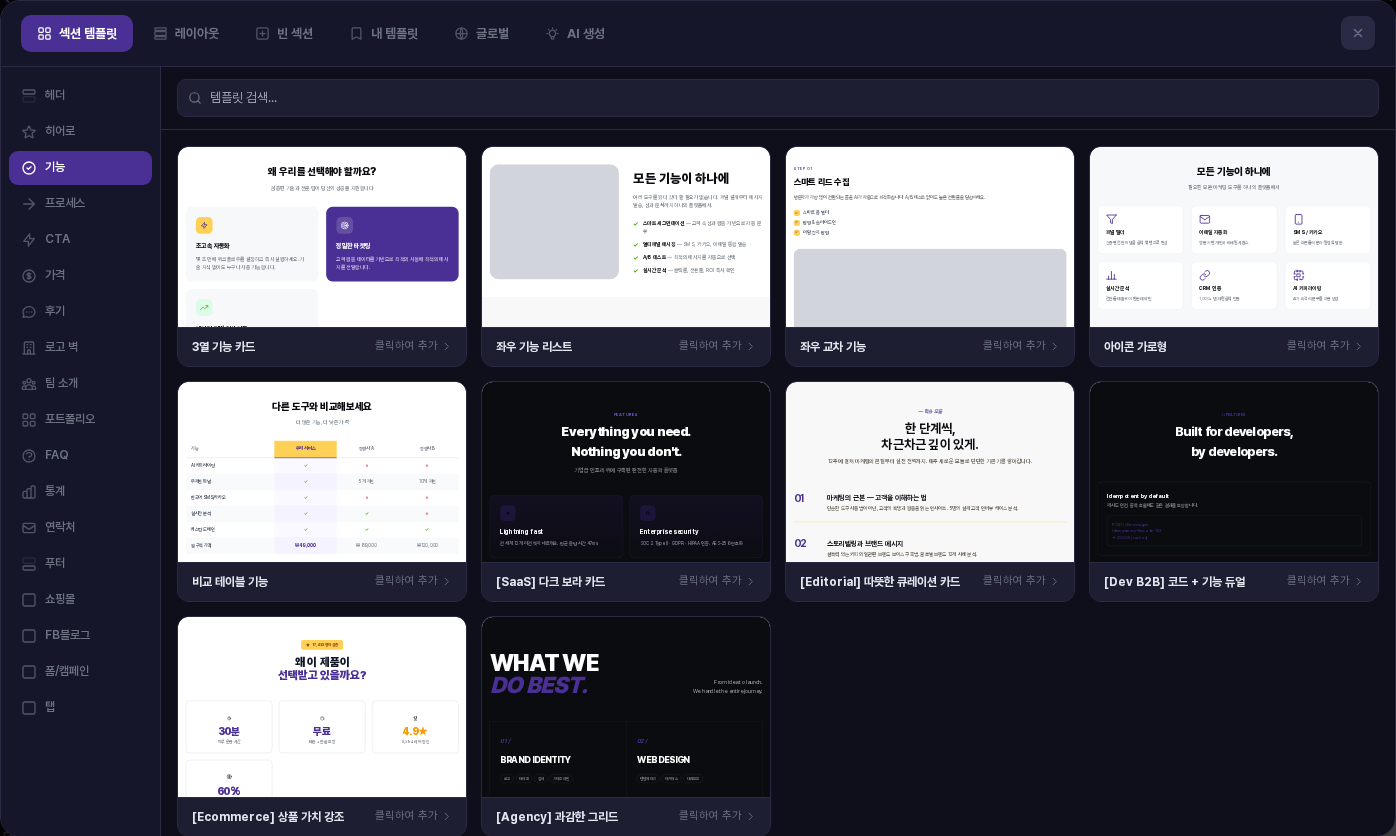1396x836 pixels.
Task: Open the 통계 bar chart icon
Action: coord(29,491)
